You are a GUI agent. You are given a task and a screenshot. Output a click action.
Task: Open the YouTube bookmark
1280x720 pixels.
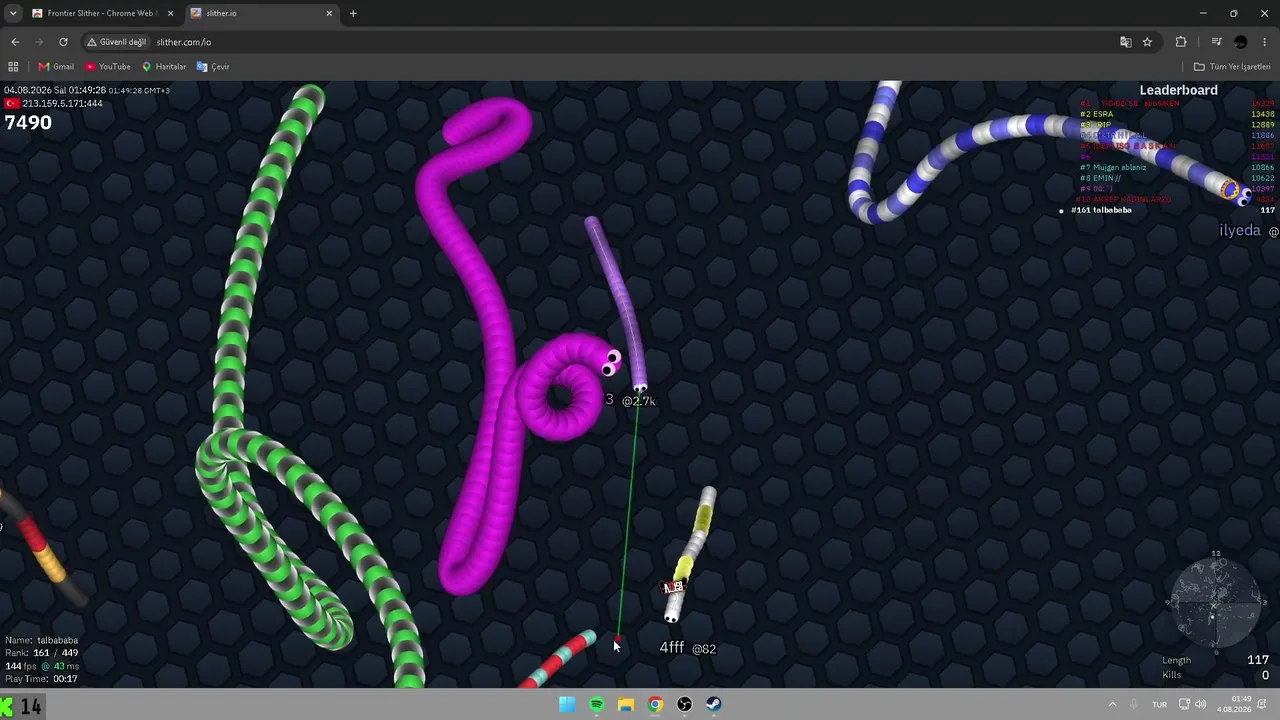point(108,67)
